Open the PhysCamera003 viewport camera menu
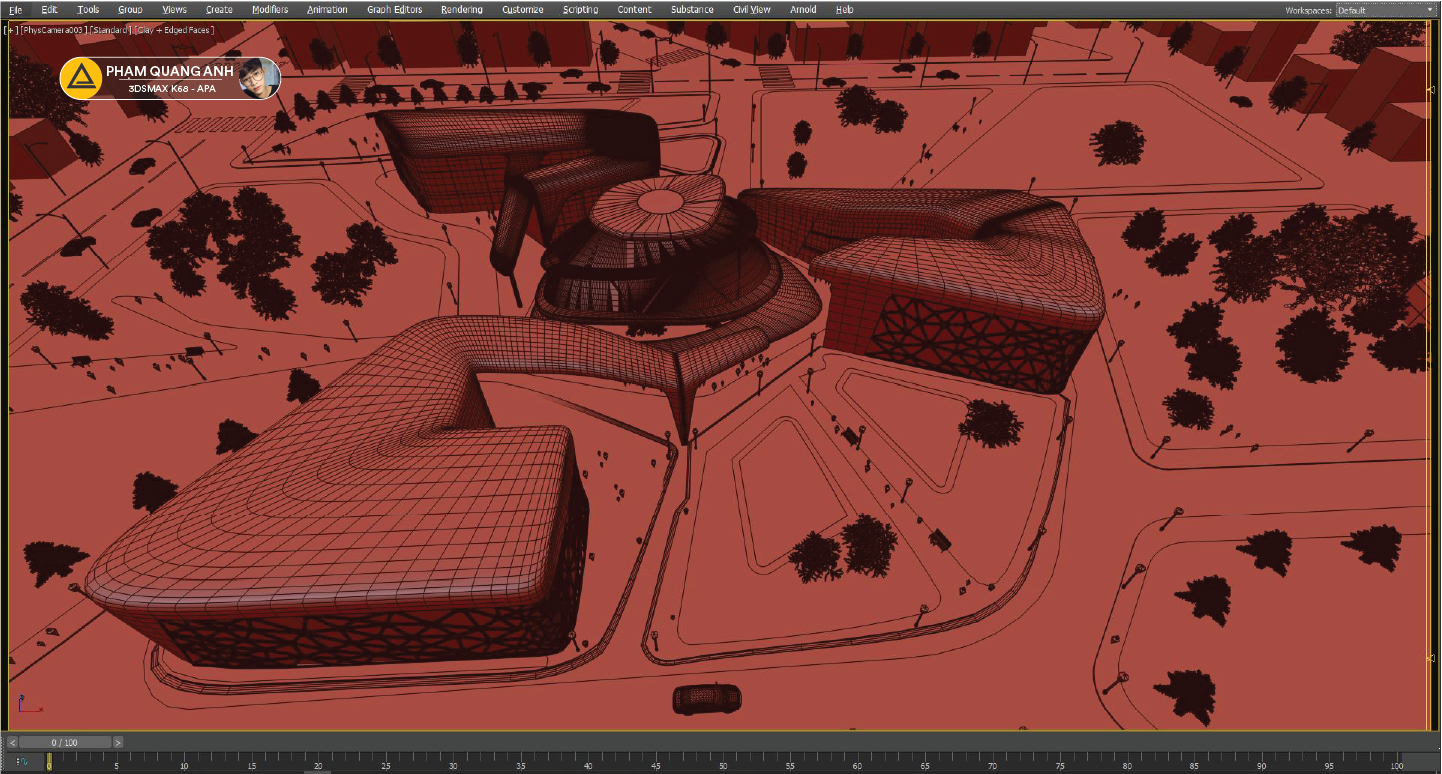The height and width of the screenshot is (774, 1442). pos(53,30)
